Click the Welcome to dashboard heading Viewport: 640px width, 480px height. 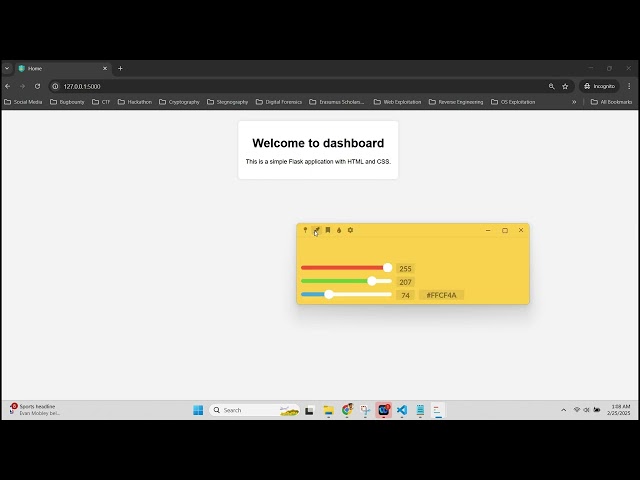click(318, 143)
